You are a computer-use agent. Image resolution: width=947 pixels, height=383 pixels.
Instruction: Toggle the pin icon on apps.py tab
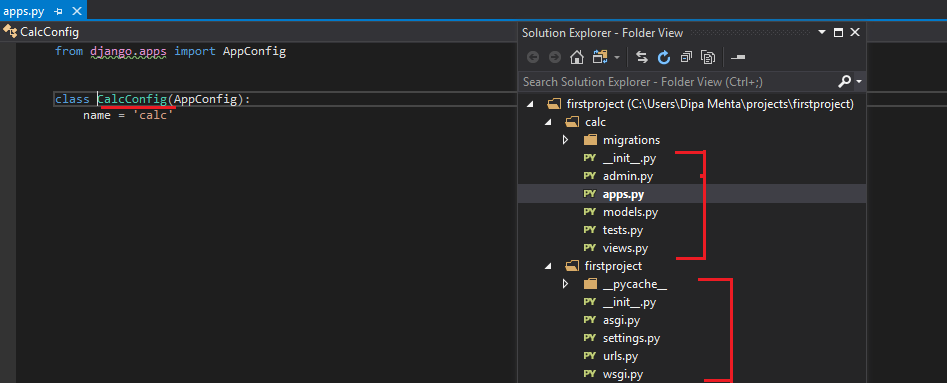click(59, 11)
